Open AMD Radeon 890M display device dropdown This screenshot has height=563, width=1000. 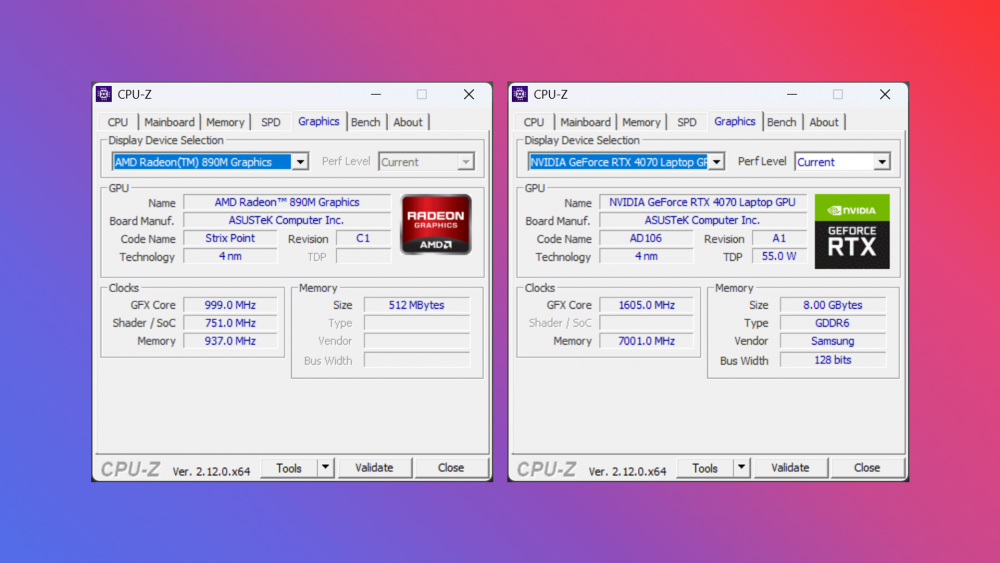(x=300, y=162)
